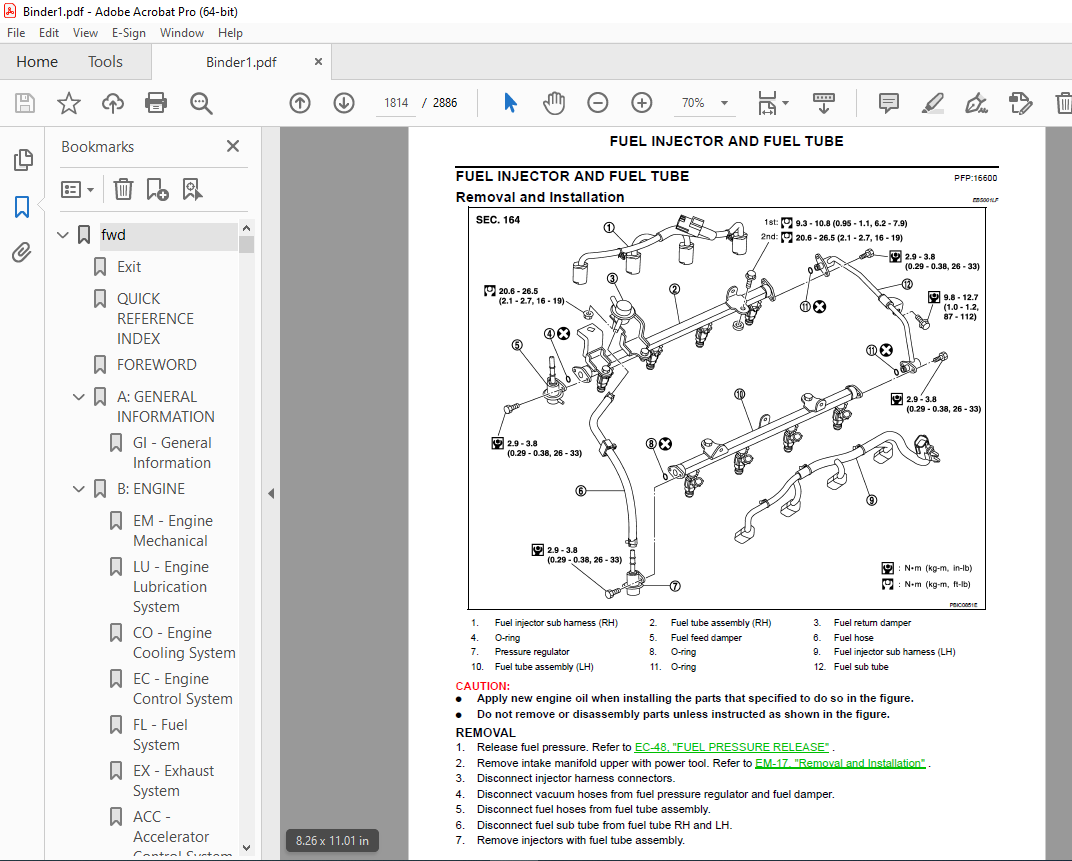Select the Exit bookmark
This screenshot has width=1072, height=861.
(129, 267)
